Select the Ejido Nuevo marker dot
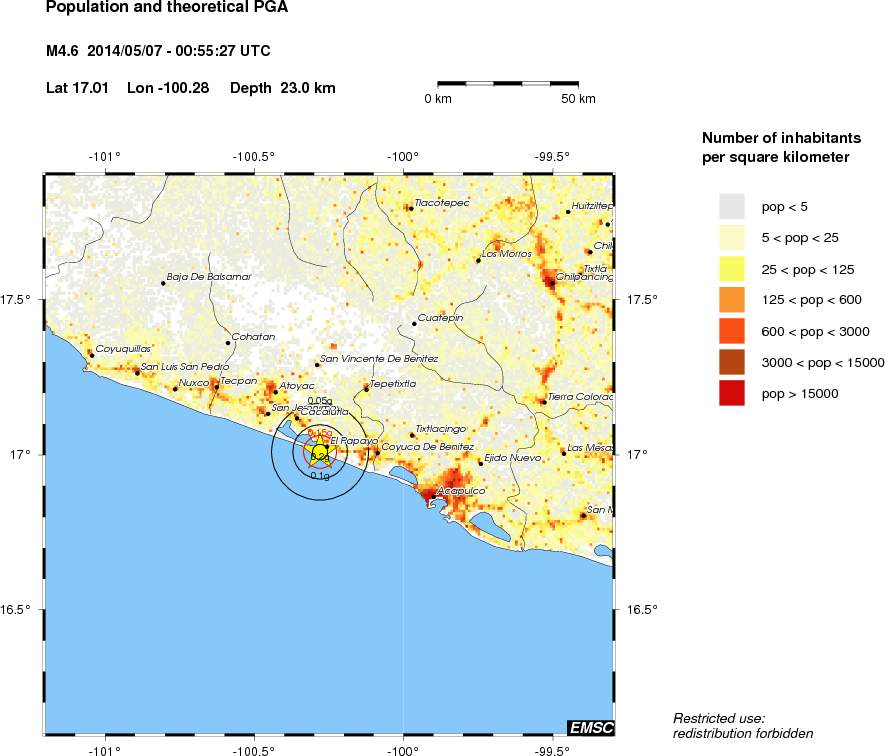The image size is (885, 756). click(x=480, y=463)
